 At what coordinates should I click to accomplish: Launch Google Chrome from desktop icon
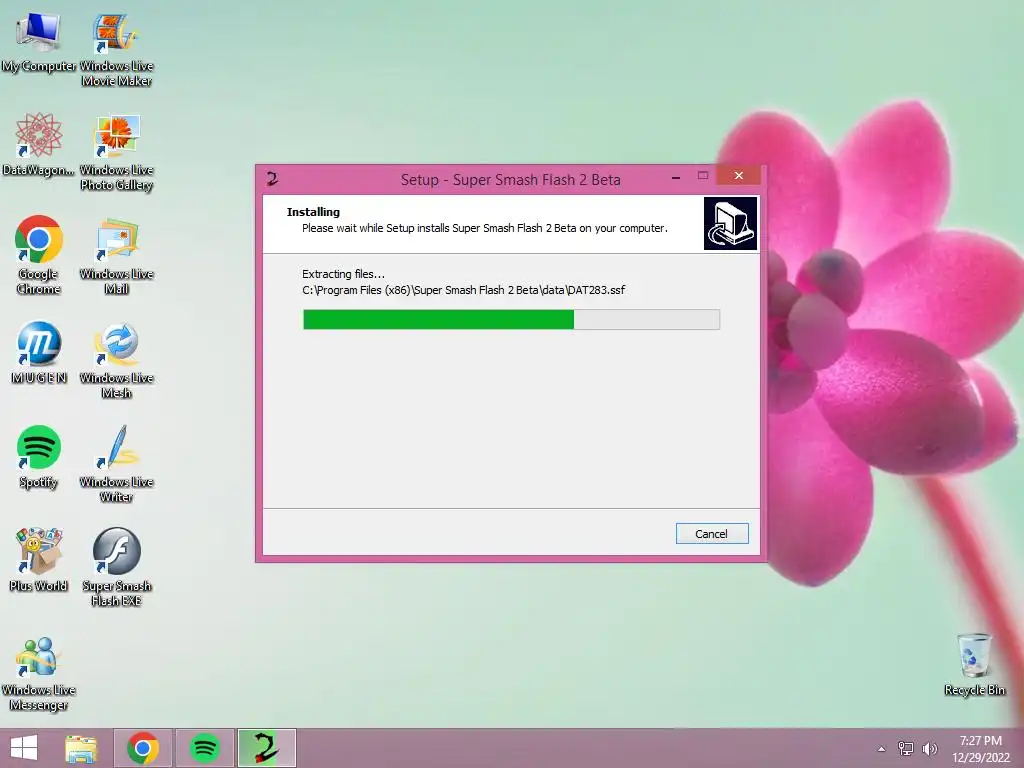click(39, 255)
